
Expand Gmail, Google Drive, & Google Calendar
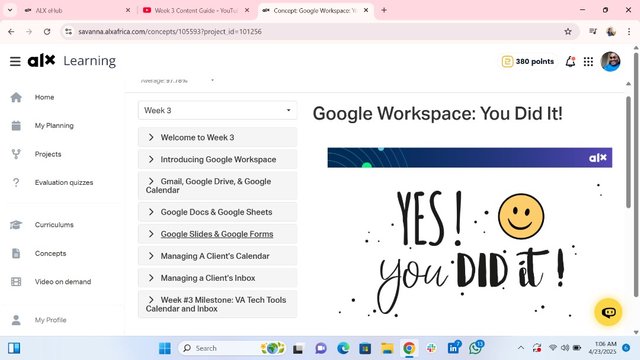click(218, 186)
